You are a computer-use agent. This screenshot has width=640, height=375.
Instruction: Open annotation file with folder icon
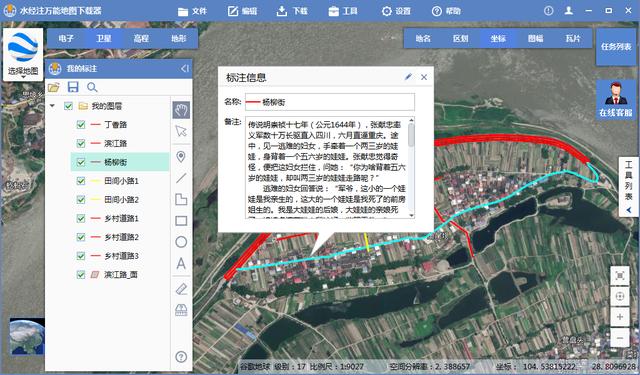pyautogui.click(x=53, y=87)
